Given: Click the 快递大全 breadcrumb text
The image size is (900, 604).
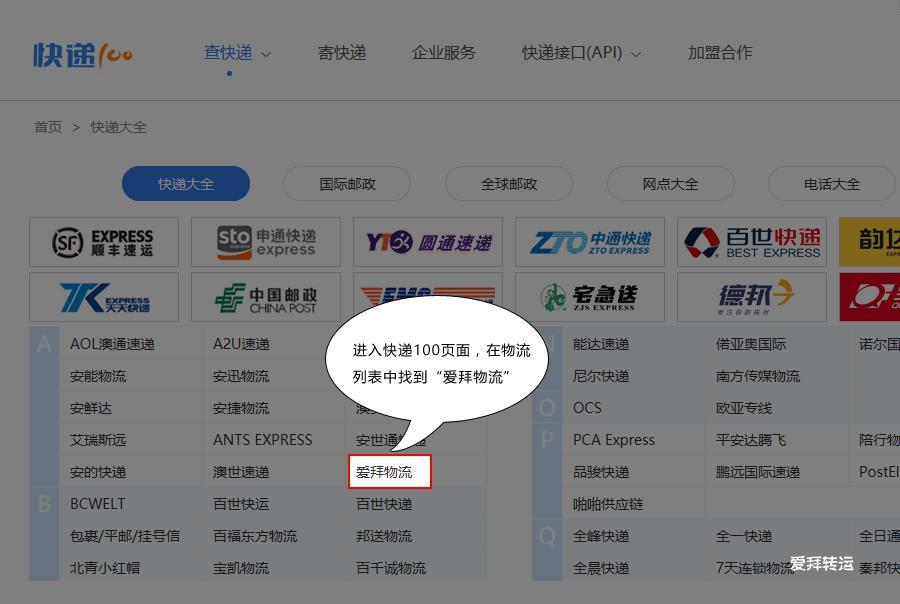Looking at the screenshot, I should tap(118, 127).
